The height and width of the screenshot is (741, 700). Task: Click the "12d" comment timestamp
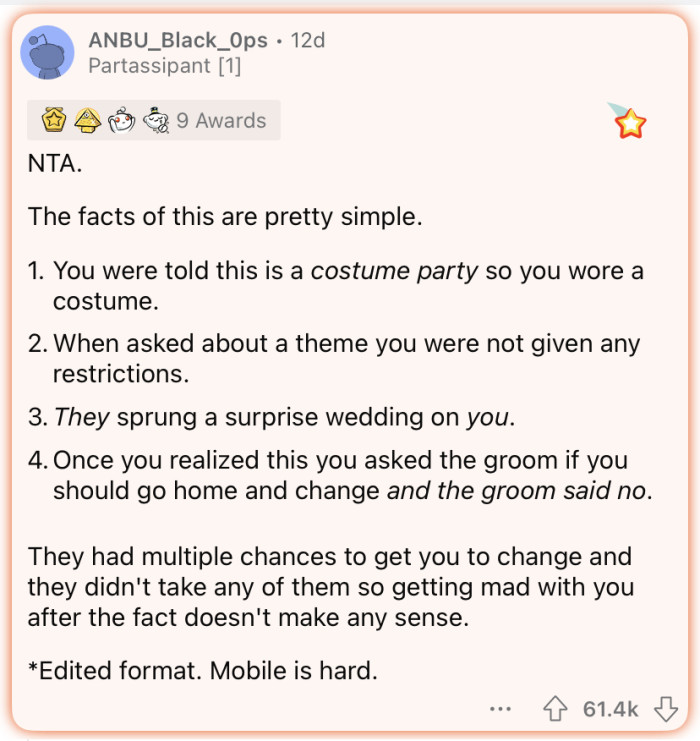pos(308,41)
